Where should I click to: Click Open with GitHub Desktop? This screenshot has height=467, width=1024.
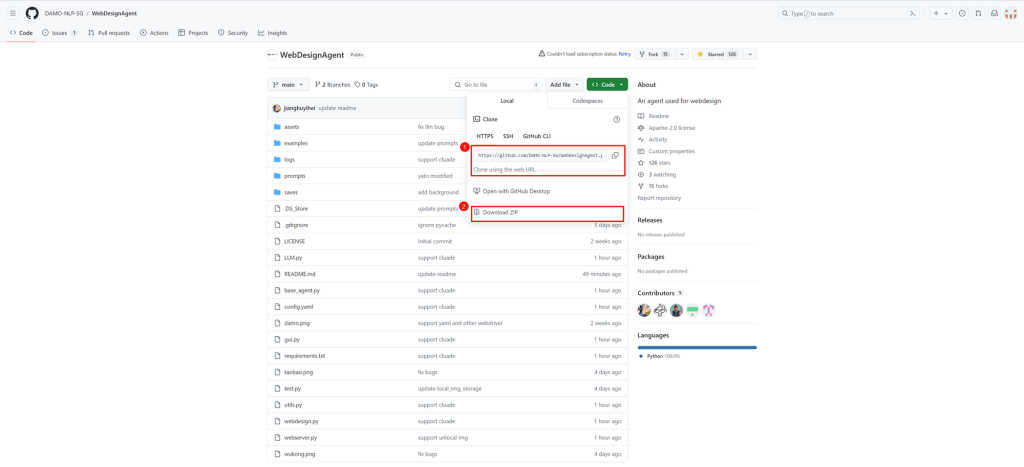click(516, 191)
